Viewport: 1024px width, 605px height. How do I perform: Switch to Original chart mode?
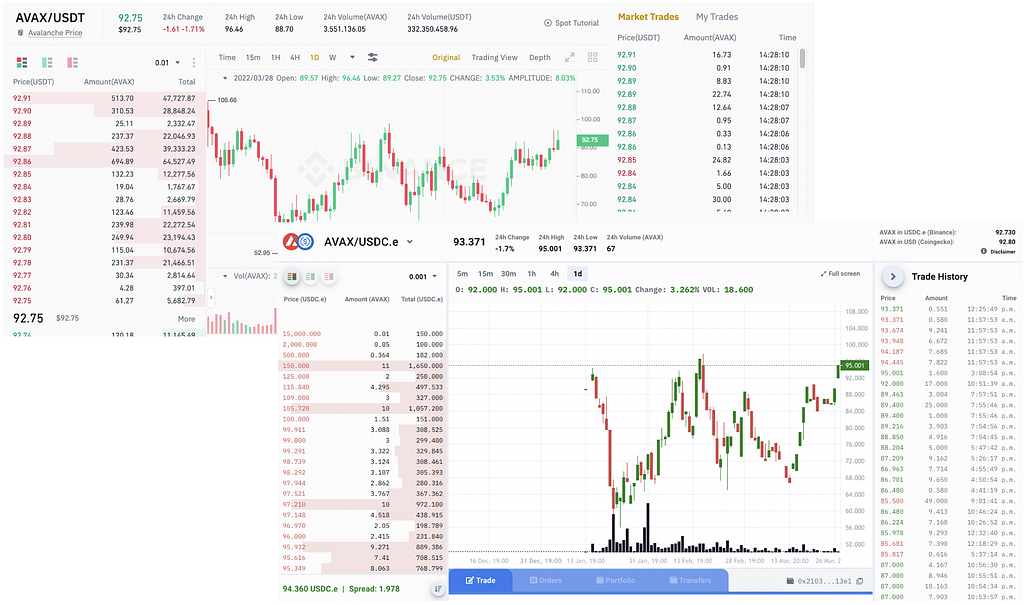tap(446, 57)
